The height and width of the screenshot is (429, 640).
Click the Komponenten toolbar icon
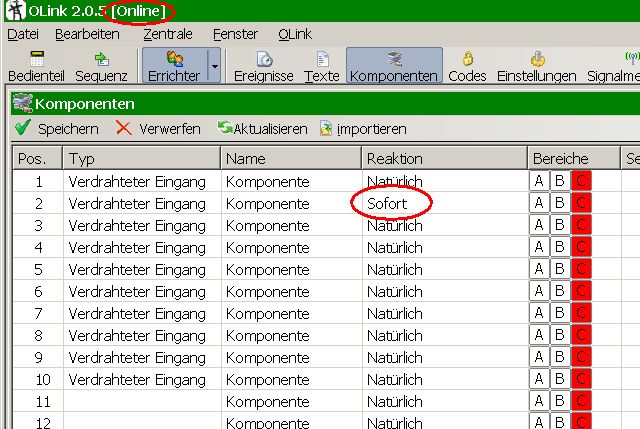click(394, 66)
